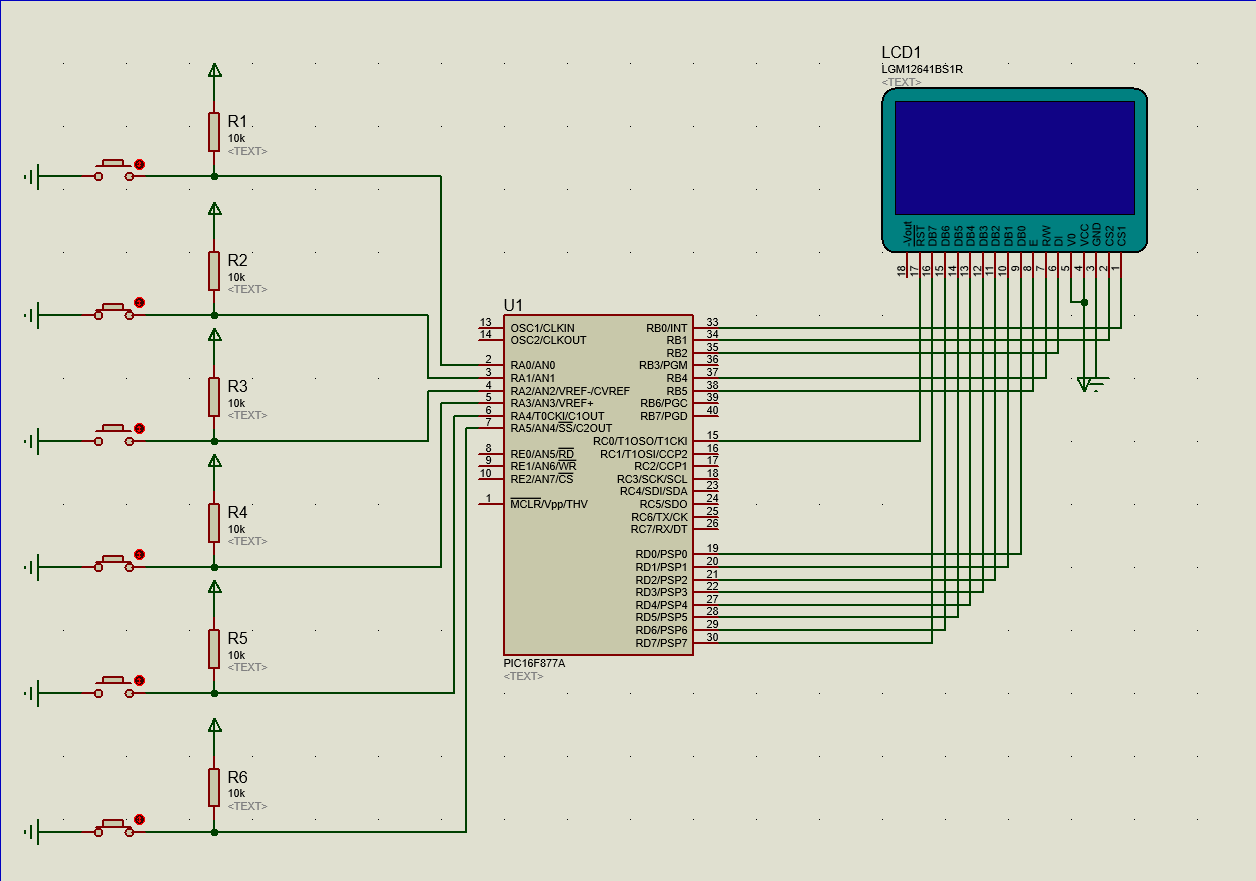Click the RA5/AN4/SS/C2OUT pin label
Viewport: 1256px width, 881px height.
[x=561, y=428]
